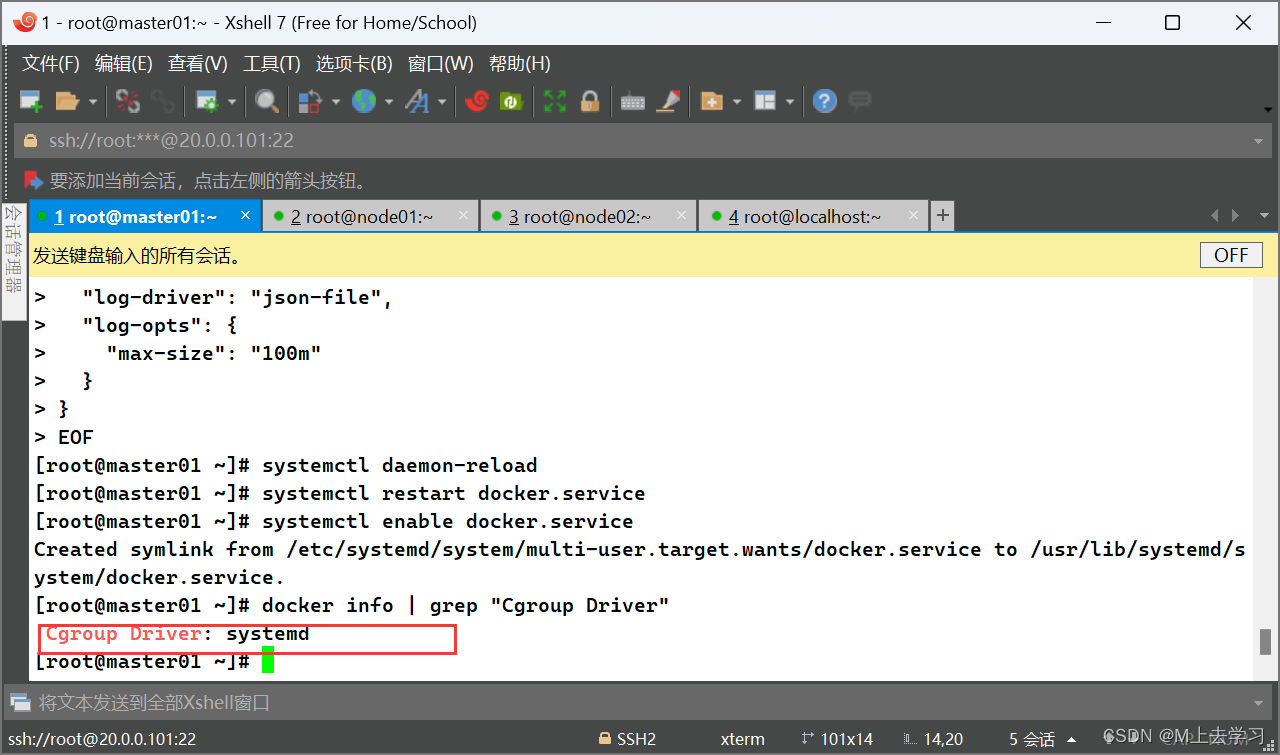Toggle the OFF send-to-all-sessions button
The image size is (1280, 755).
pos(1231,255)
